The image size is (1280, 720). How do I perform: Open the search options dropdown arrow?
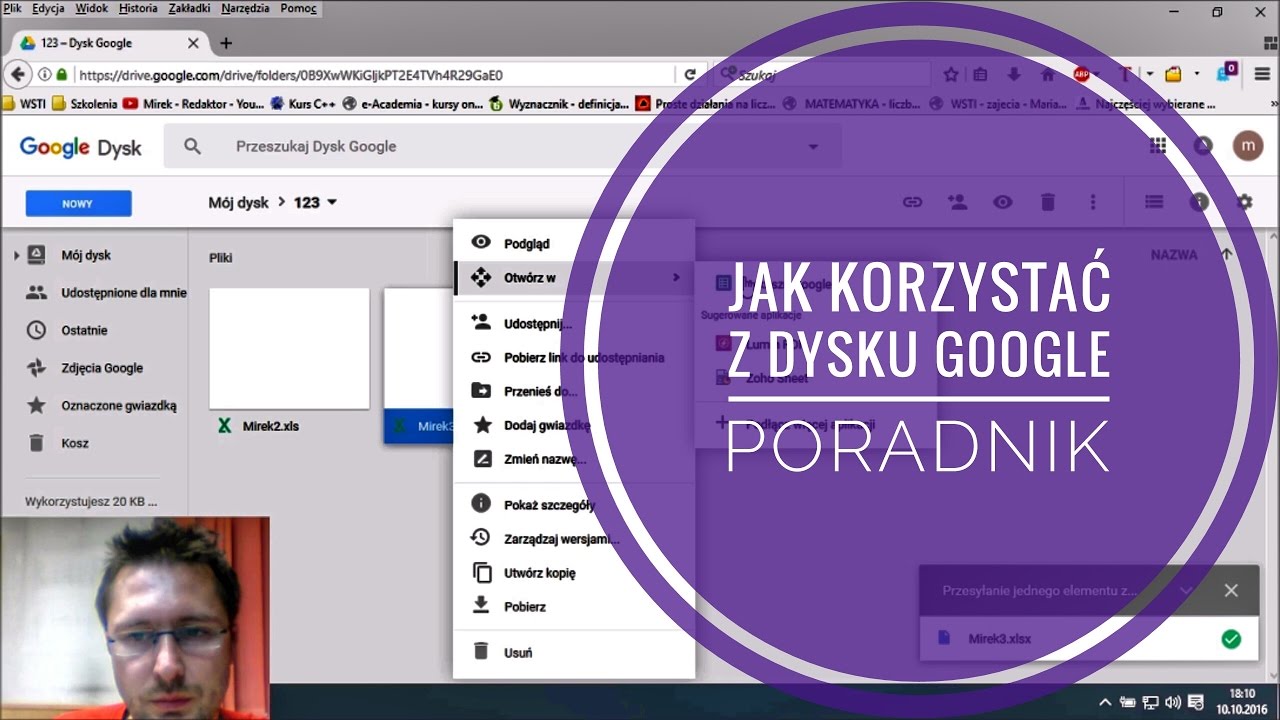[x=813, y=147]
